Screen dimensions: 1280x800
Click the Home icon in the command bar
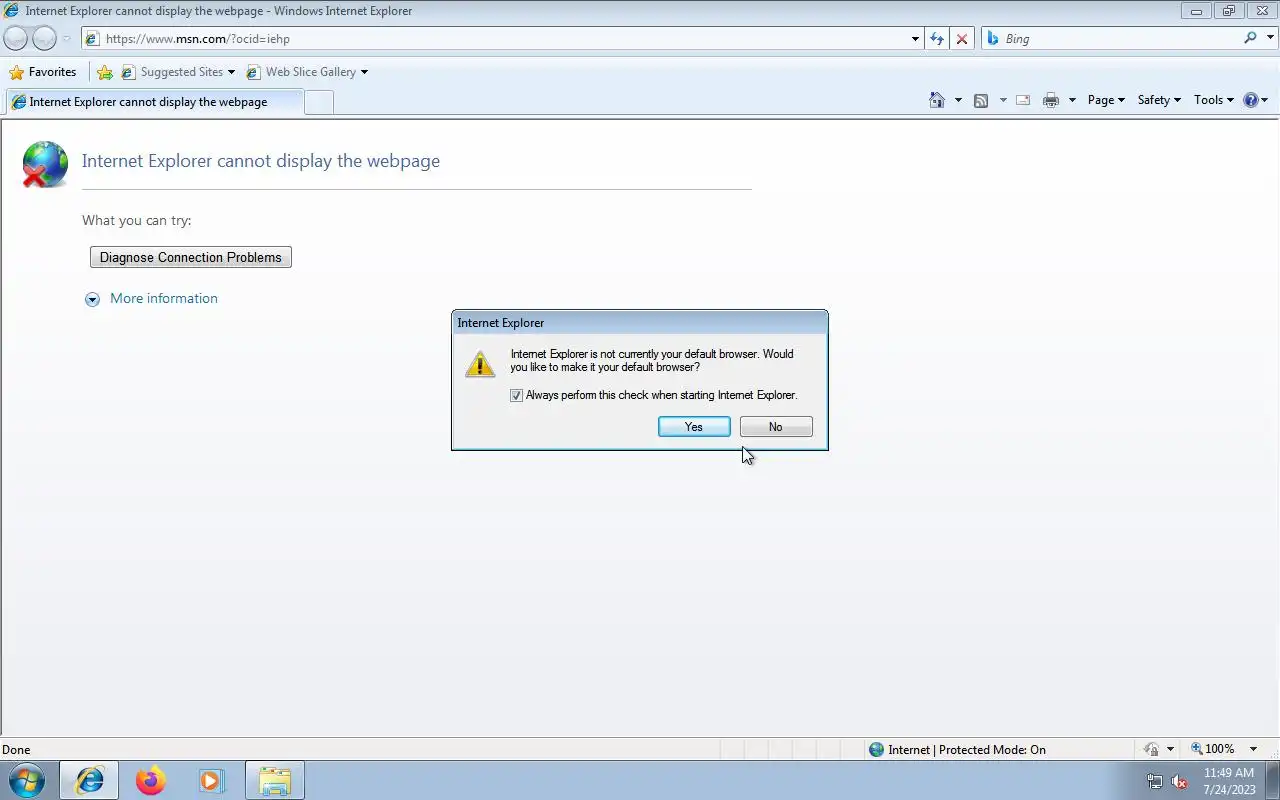pos(937,100)
